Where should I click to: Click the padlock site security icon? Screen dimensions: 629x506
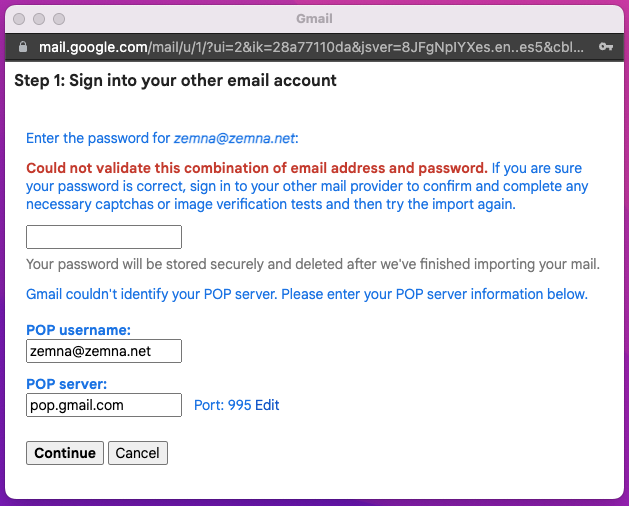click(23, 47)
